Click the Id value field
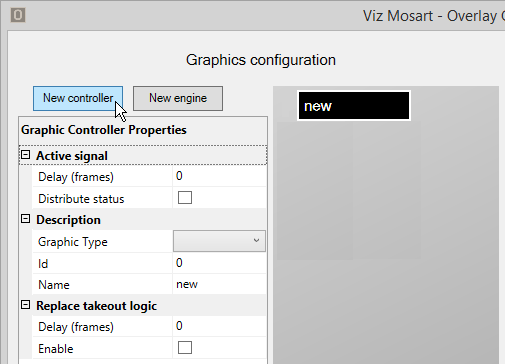505x364 pixels. 220,263
